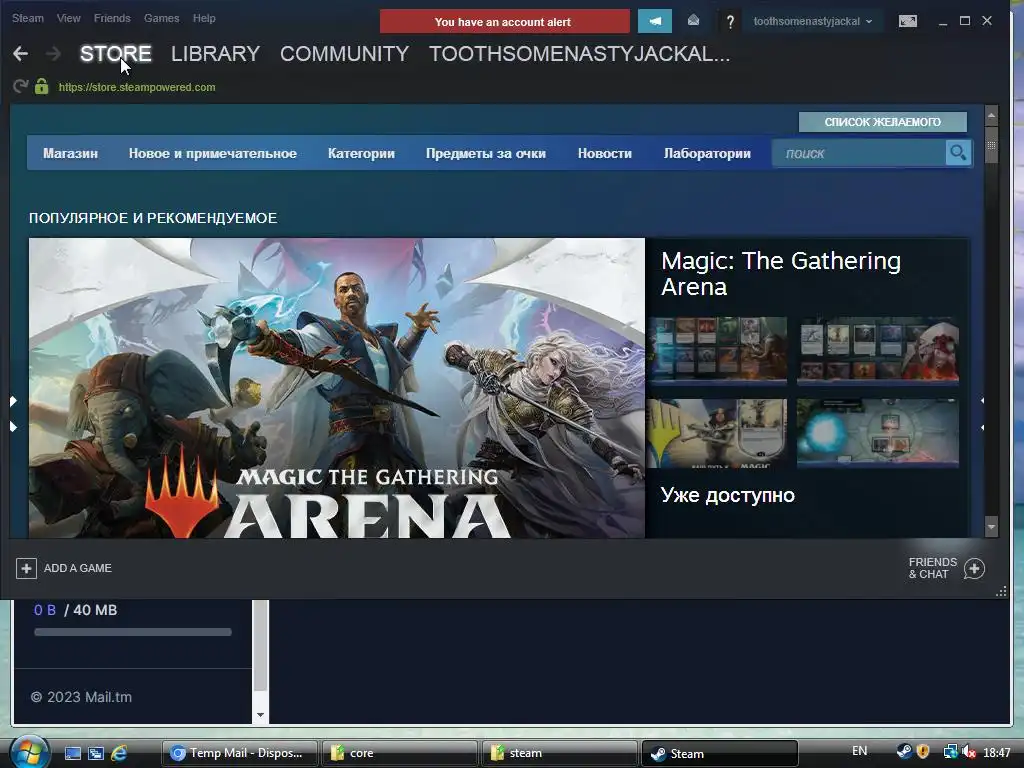1024x768 pixels.
Task: Switch to the core folder taskbar button
Action: (x=399, y=753)
